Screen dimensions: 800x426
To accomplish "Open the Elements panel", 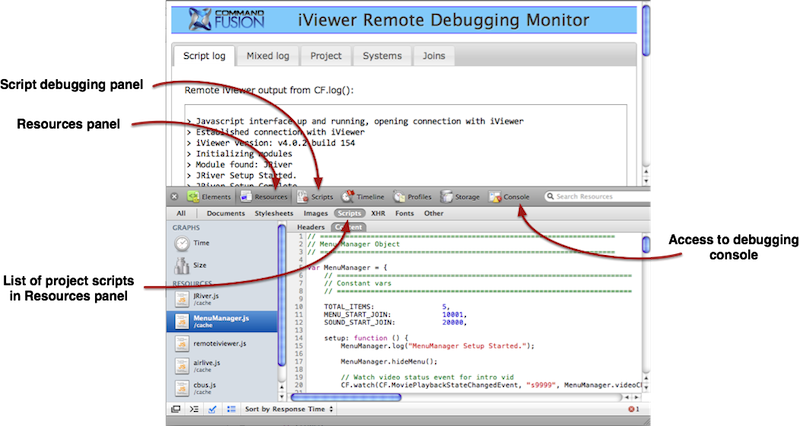I will pyautogui.click(x=209, y=196).
